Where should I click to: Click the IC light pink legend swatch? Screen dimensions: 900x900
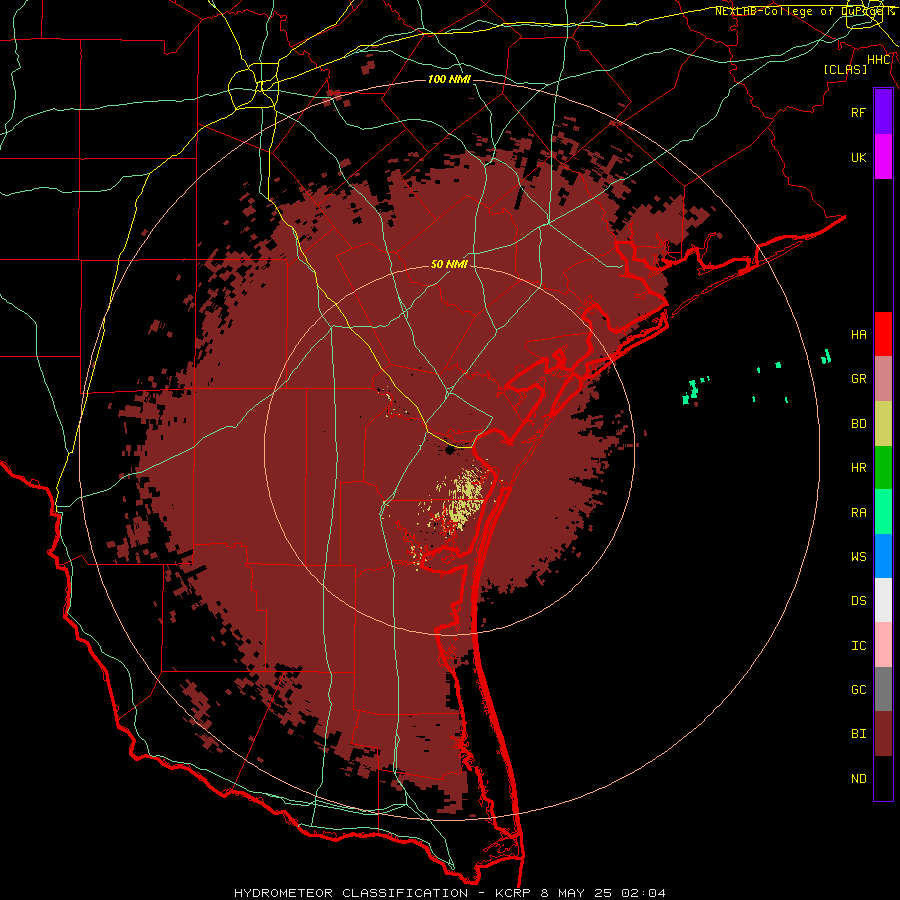(x=883, y=645)
